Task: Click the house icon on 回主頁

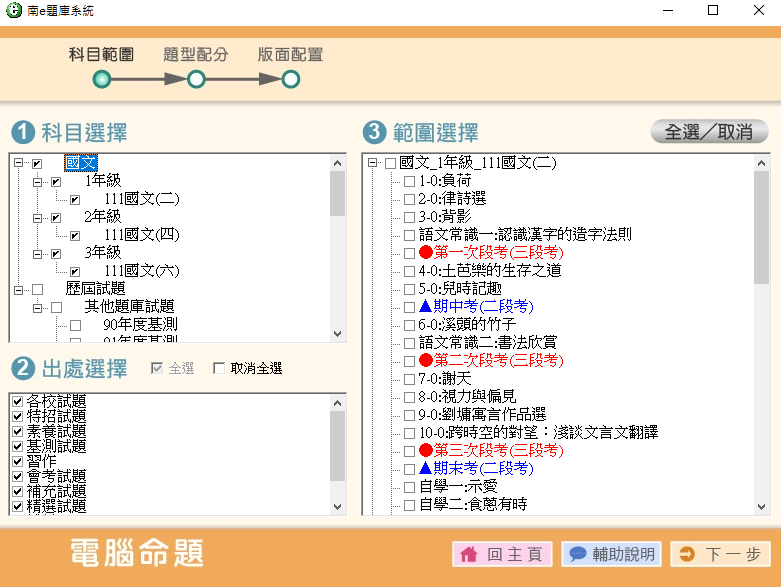Action: point(468,554)
